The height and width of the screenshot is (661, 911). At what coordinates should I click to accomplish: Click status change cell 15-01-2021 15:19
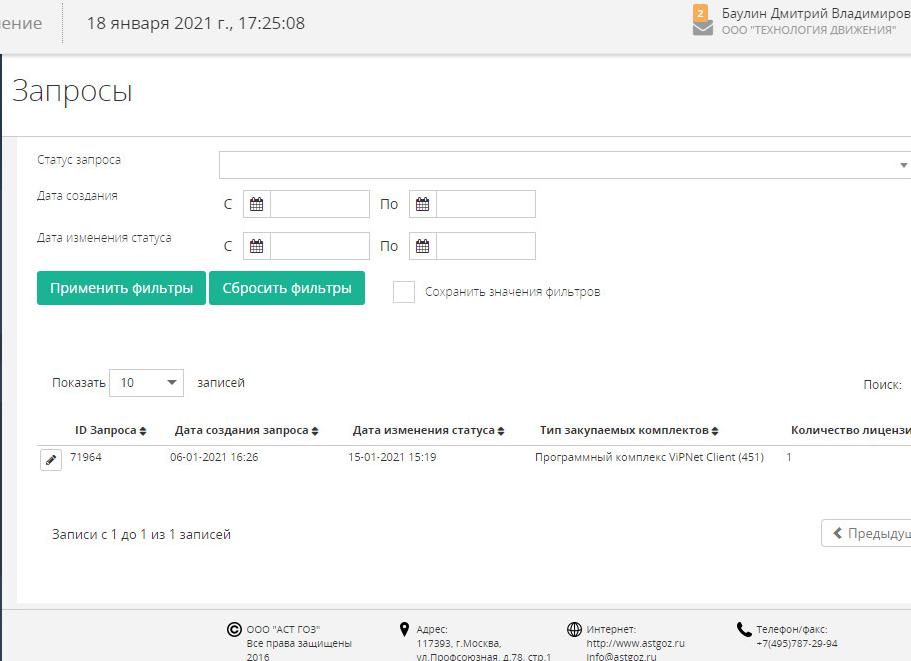392,457
